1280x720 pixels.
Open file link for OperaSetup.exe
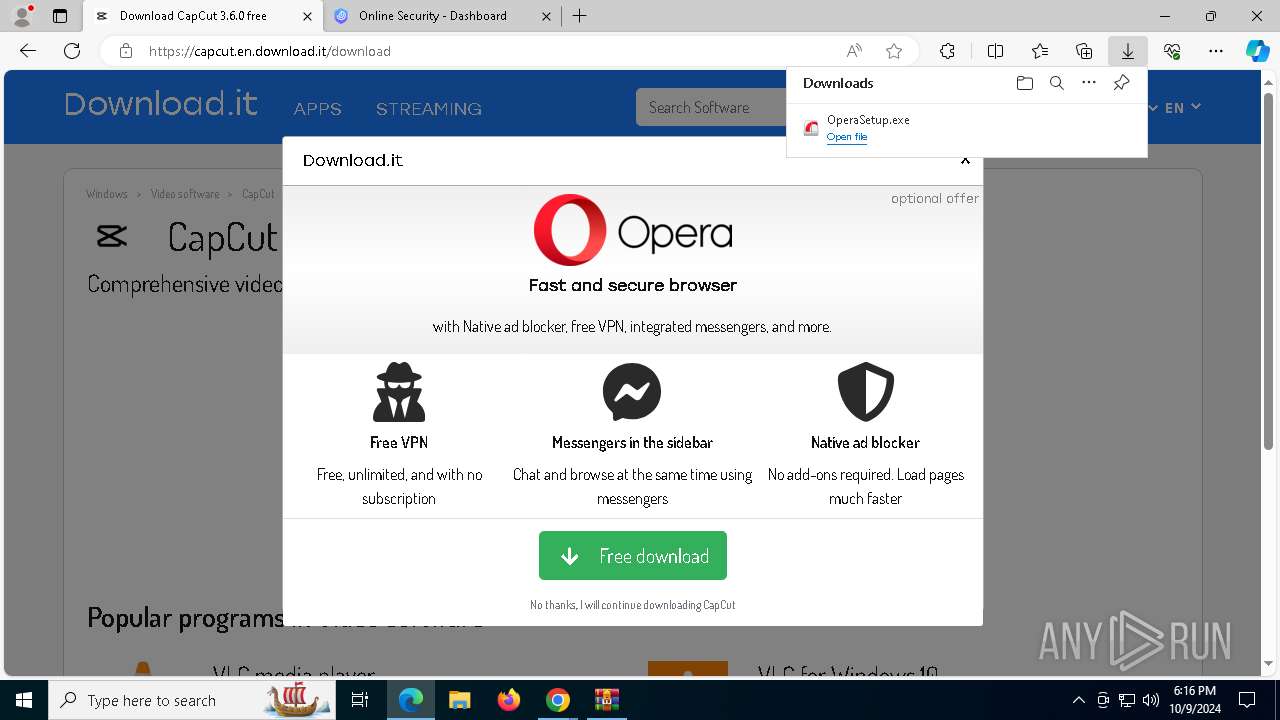(847, 137)
